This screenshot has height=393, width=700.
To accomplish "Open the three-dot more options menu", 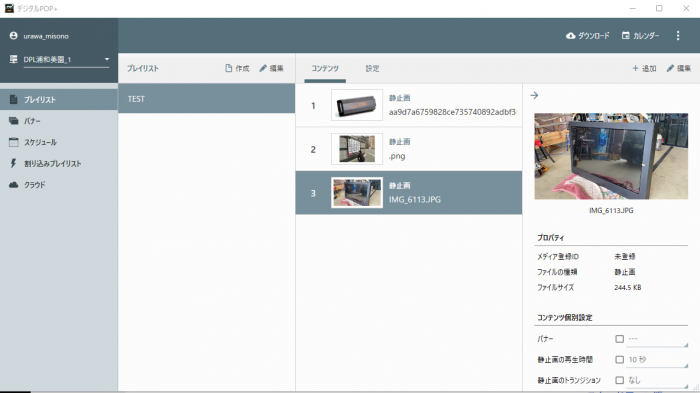I will pyautogui.click(x=678, y=36).
